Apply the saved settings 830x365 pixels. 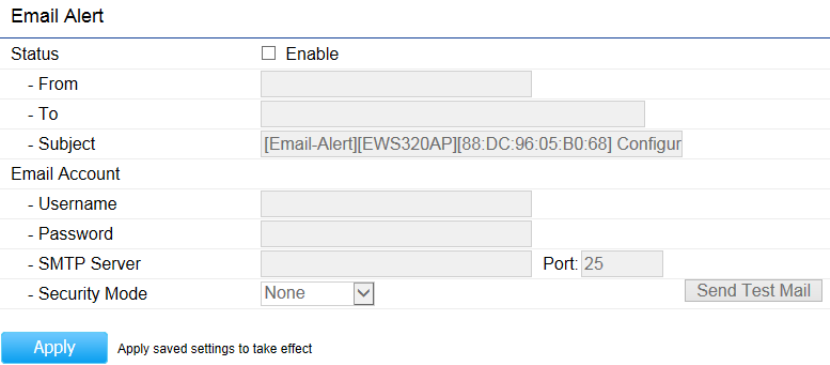54,348
